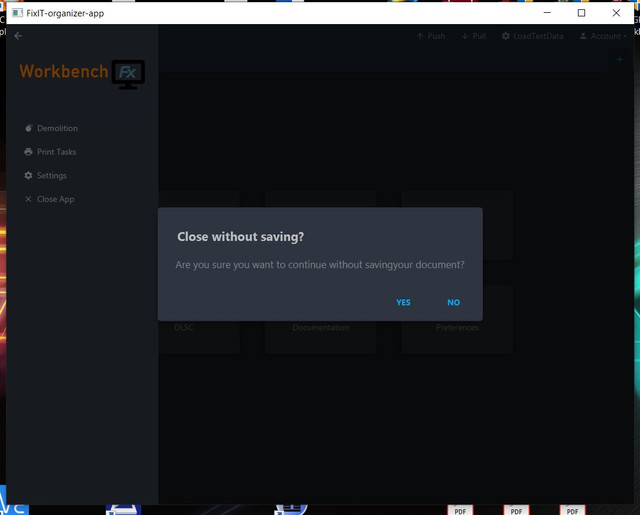Image resolution: width=640 pixels, height=515 pixels.
Task: Minimize the FixIT-organizer-app window
Action: (x=547, y=13)
